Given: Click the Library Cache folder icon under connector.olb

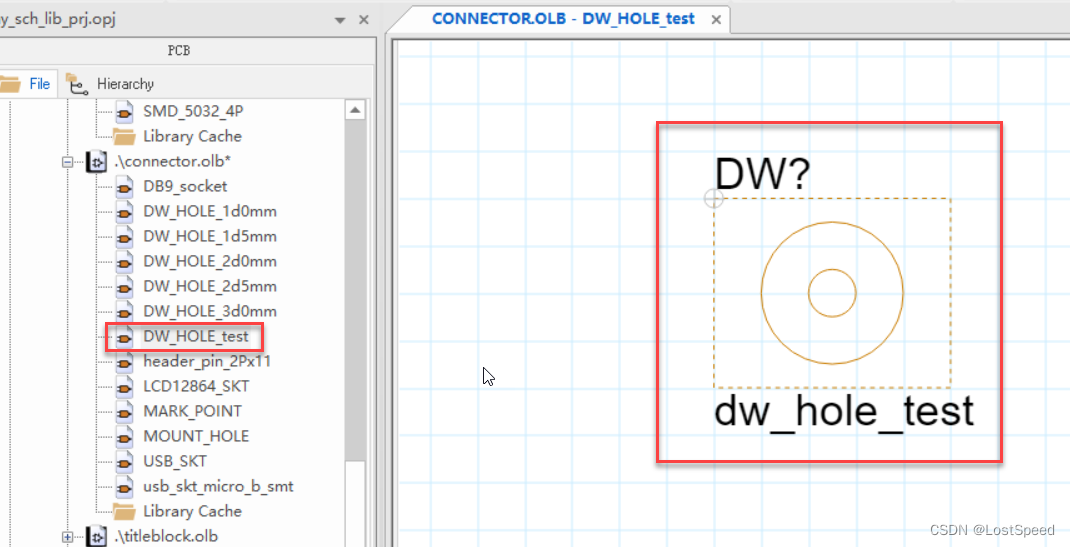Looking at the screenshot, I should (124, 512).
